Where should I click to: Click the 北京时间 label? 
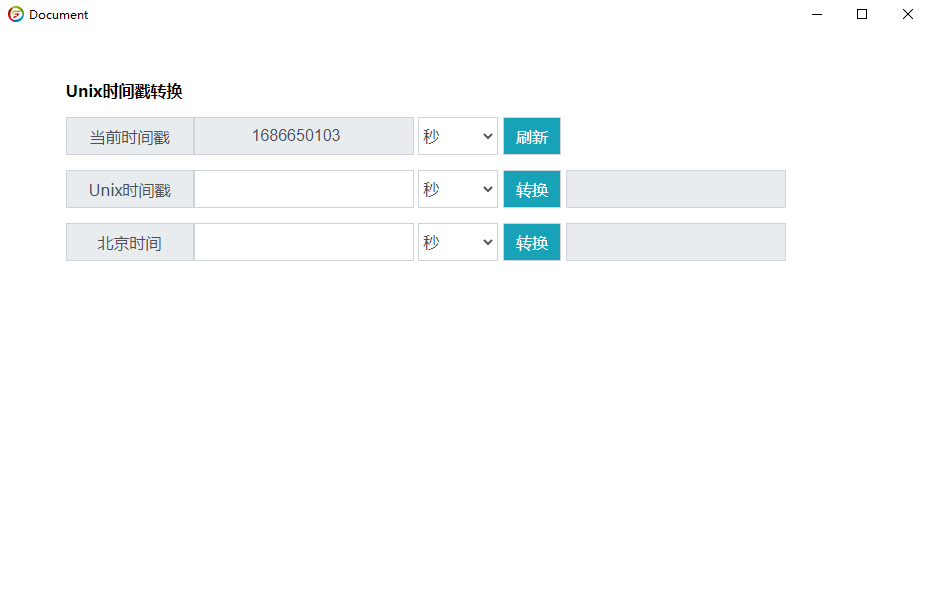pos(130,242)
